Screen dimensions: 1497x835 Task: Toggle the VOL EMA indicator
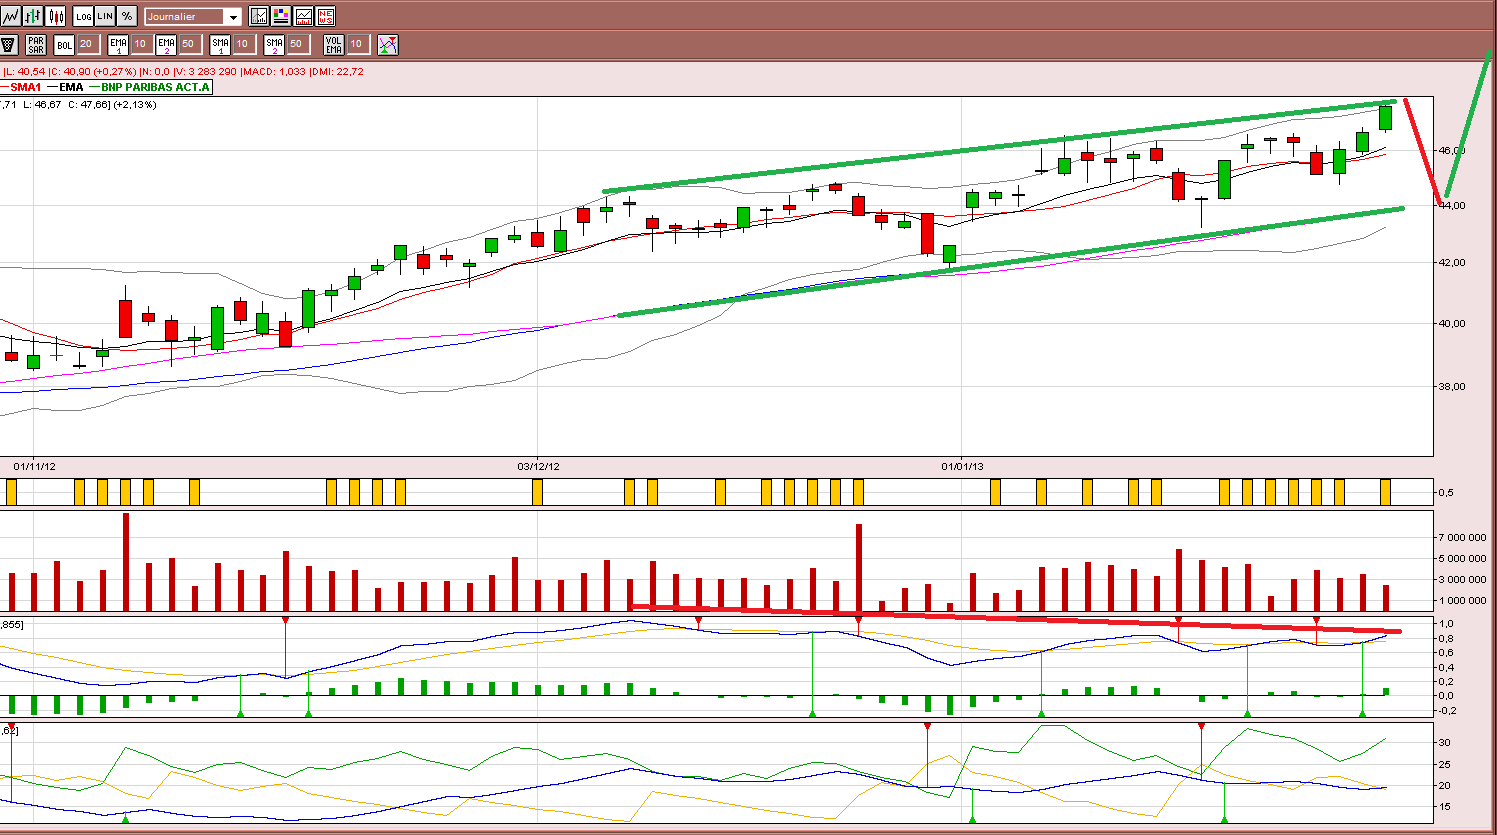pyautogui.click(x=334, y=44)
